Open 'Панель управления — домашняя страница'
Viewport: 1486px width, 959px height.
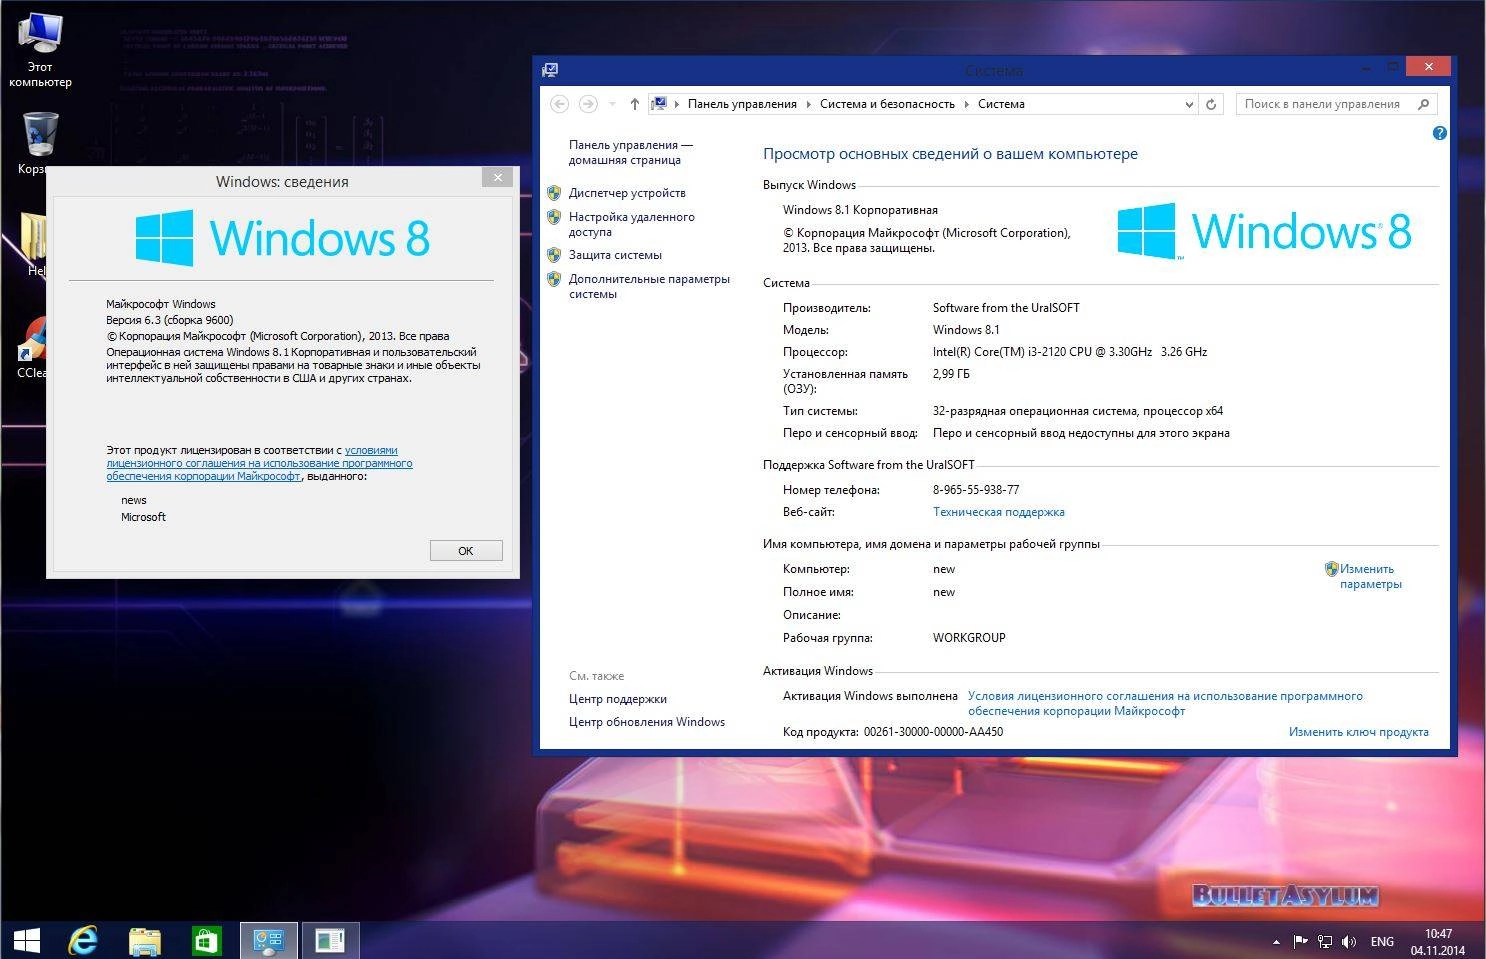(x=630, y=152)
